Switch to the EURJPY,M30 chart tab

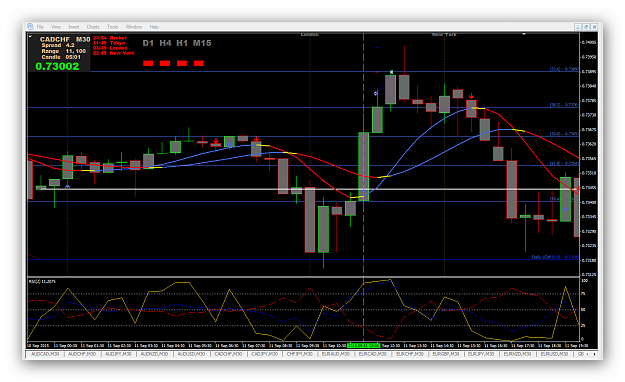pos(481,354)
